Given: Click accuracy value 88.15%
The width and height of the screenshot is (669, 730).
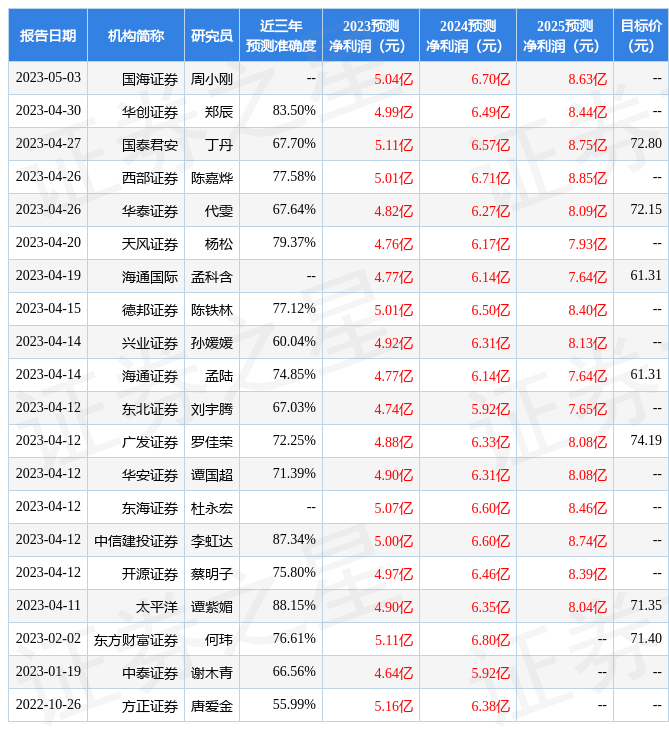Looking at the screenshot, I should [x=294, y=606].
